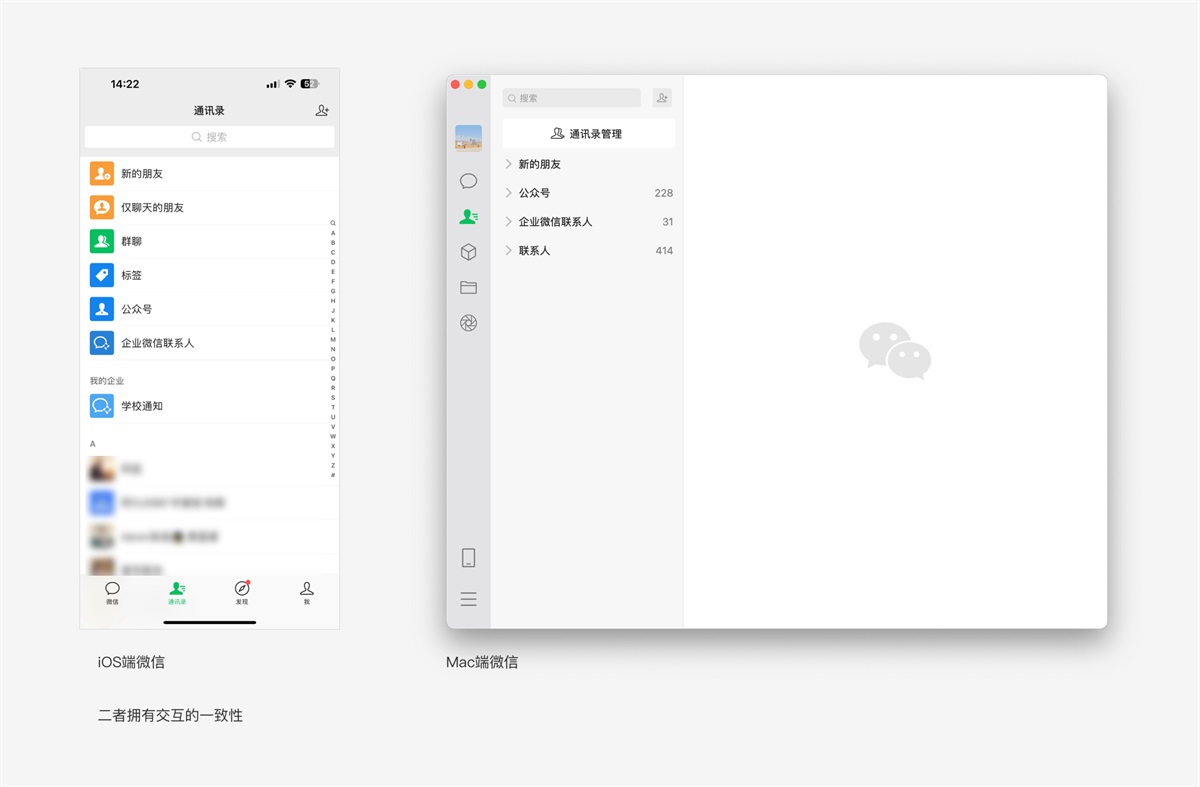Tap add contact icon in iOS header

[322, 111]
